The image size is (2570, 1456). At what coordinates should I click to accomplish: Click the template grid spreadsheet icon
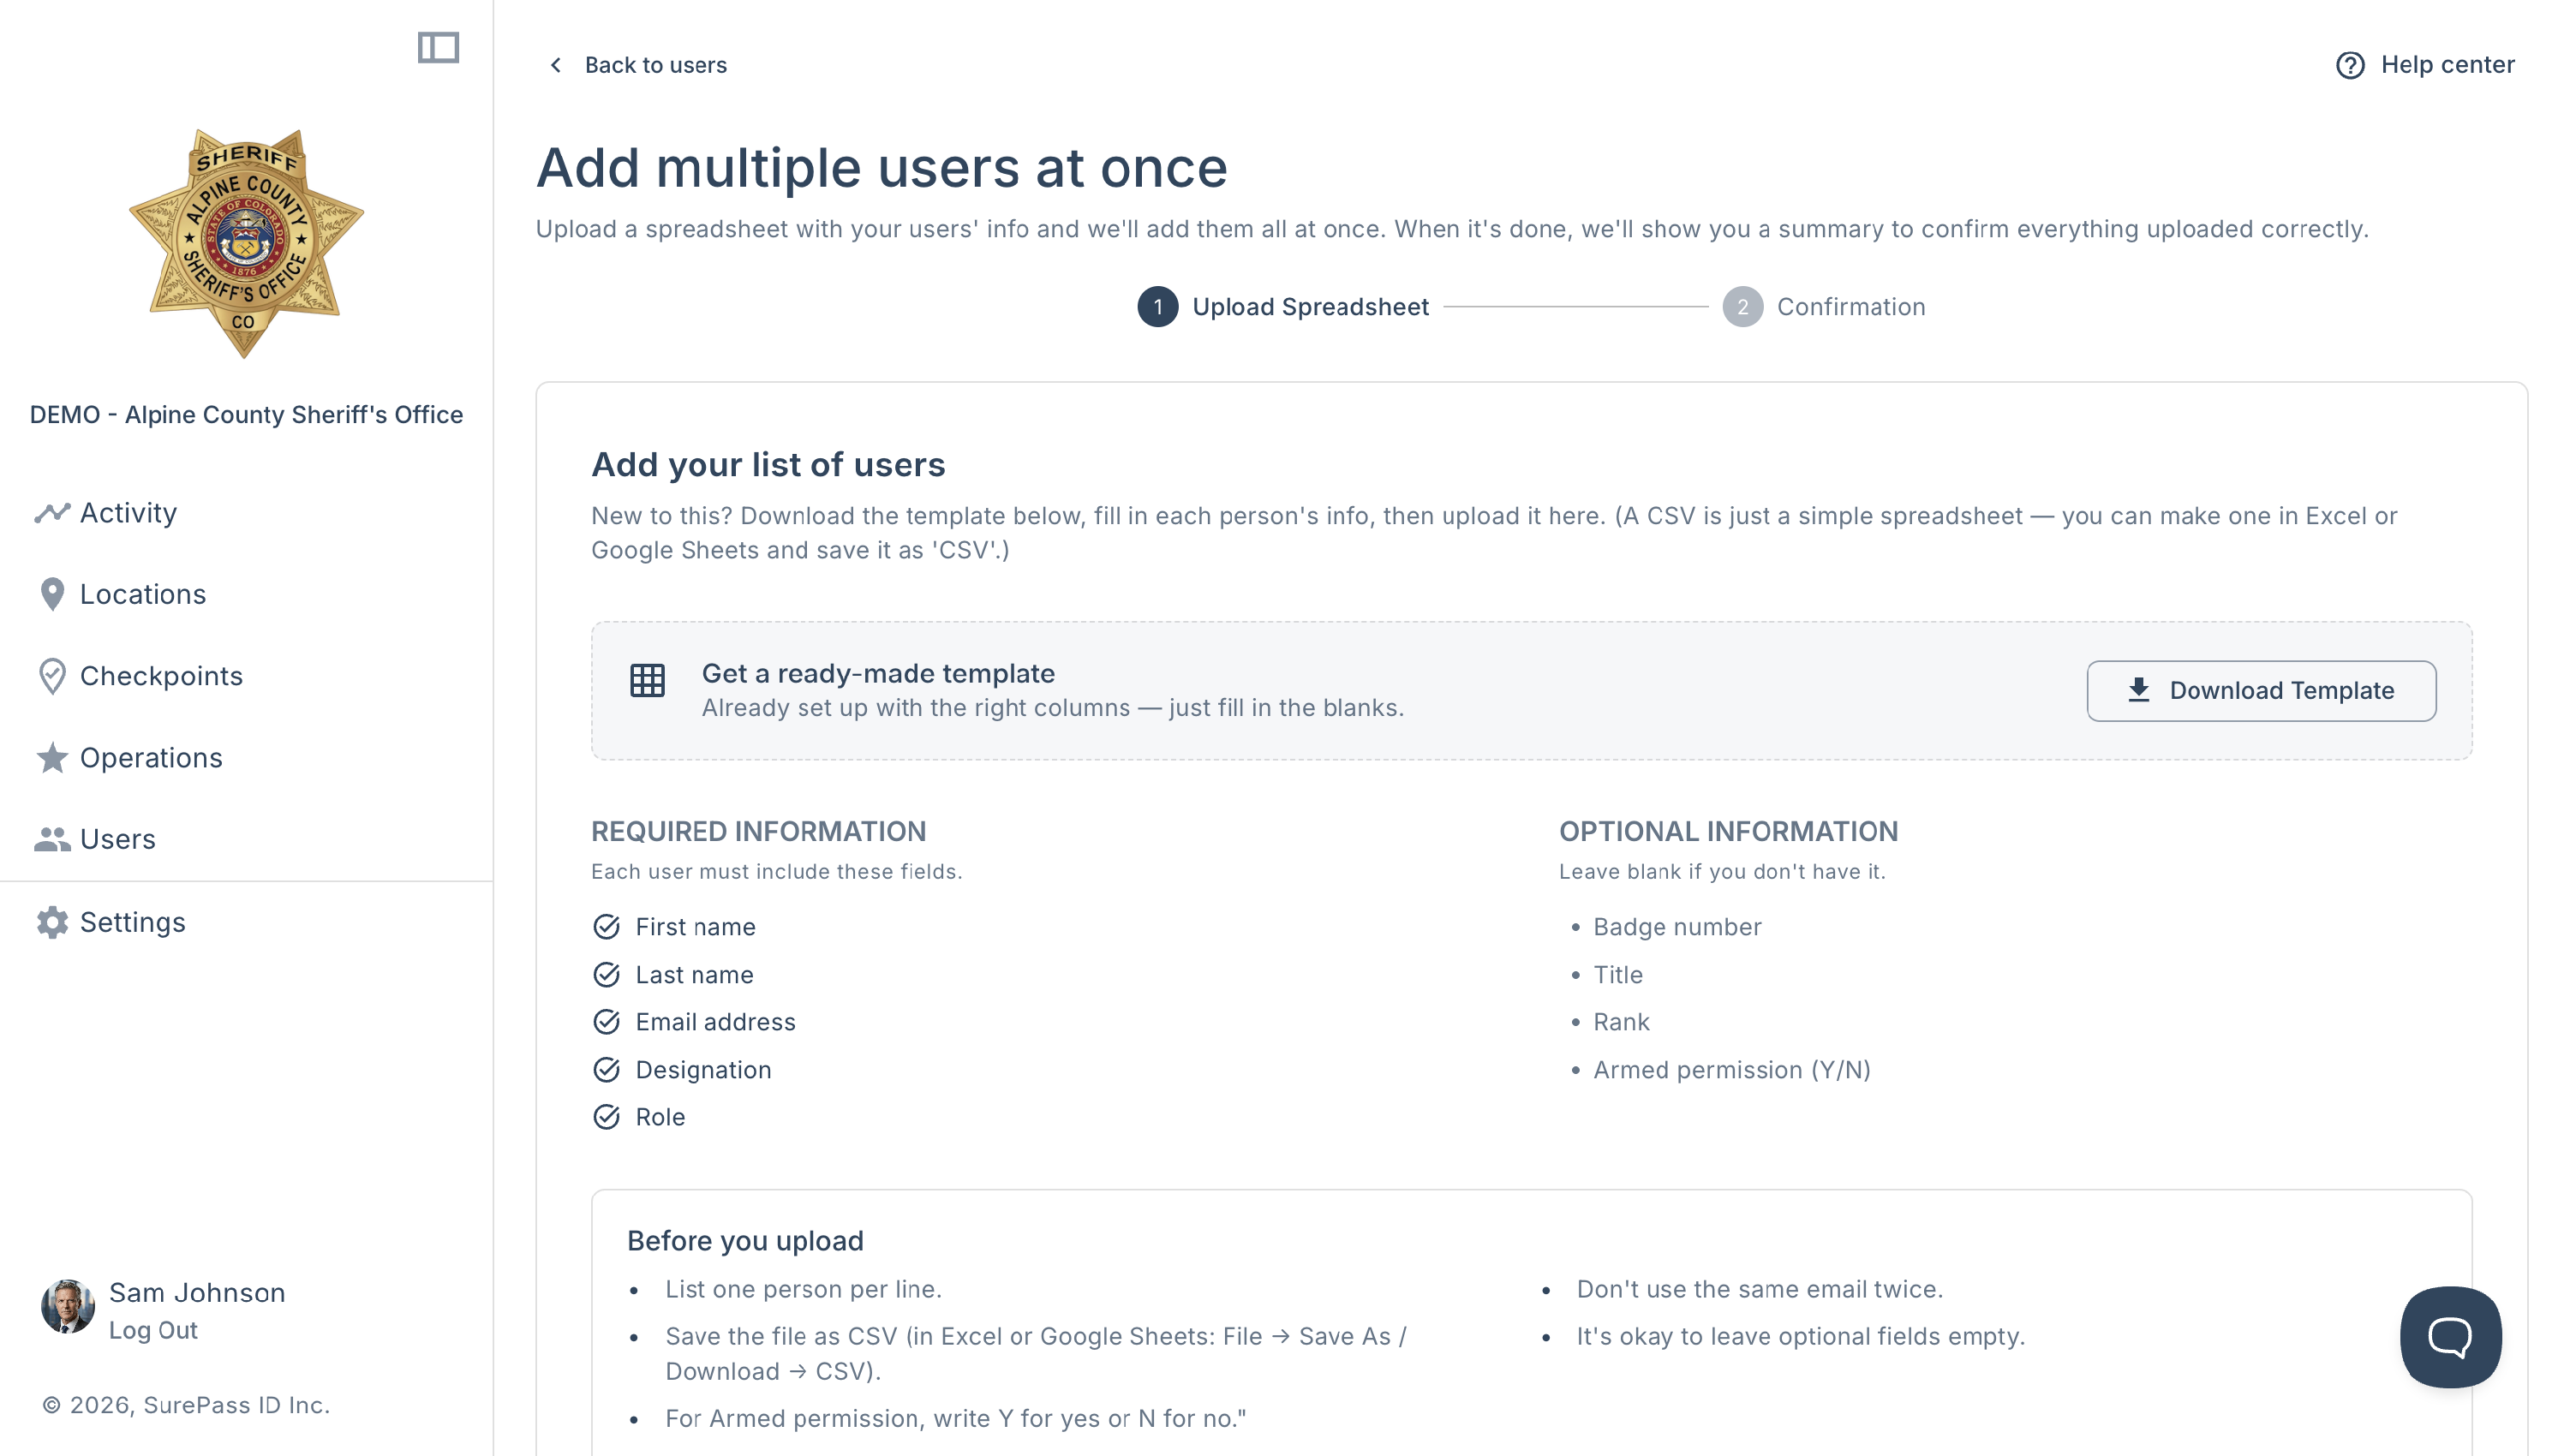[647, 680]
